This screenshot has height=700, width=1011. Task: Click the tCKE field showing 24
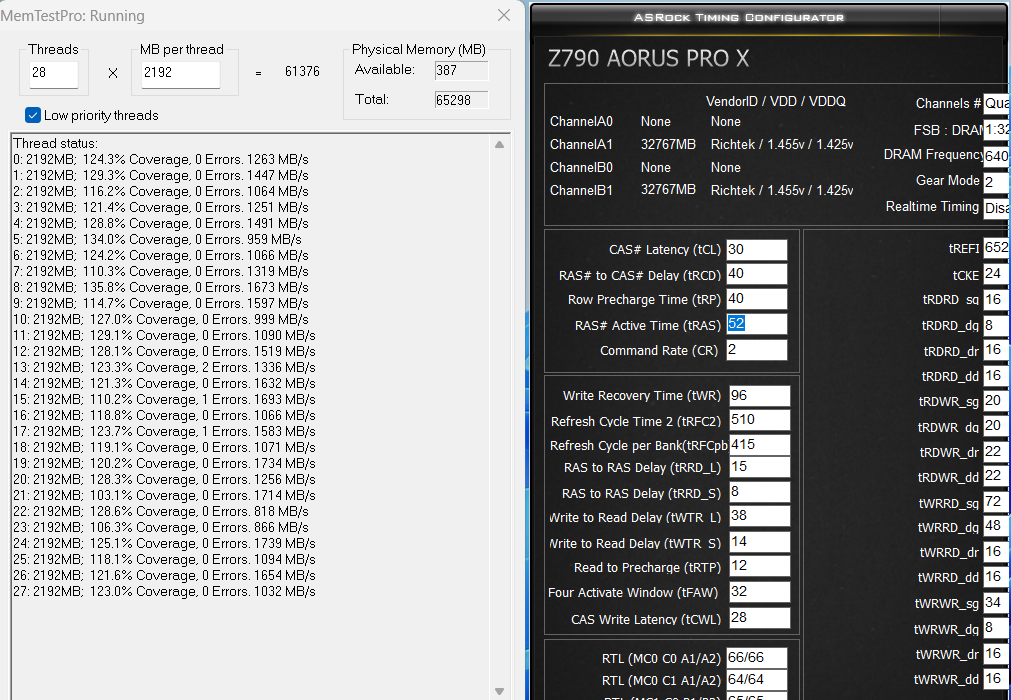point(997,274)
